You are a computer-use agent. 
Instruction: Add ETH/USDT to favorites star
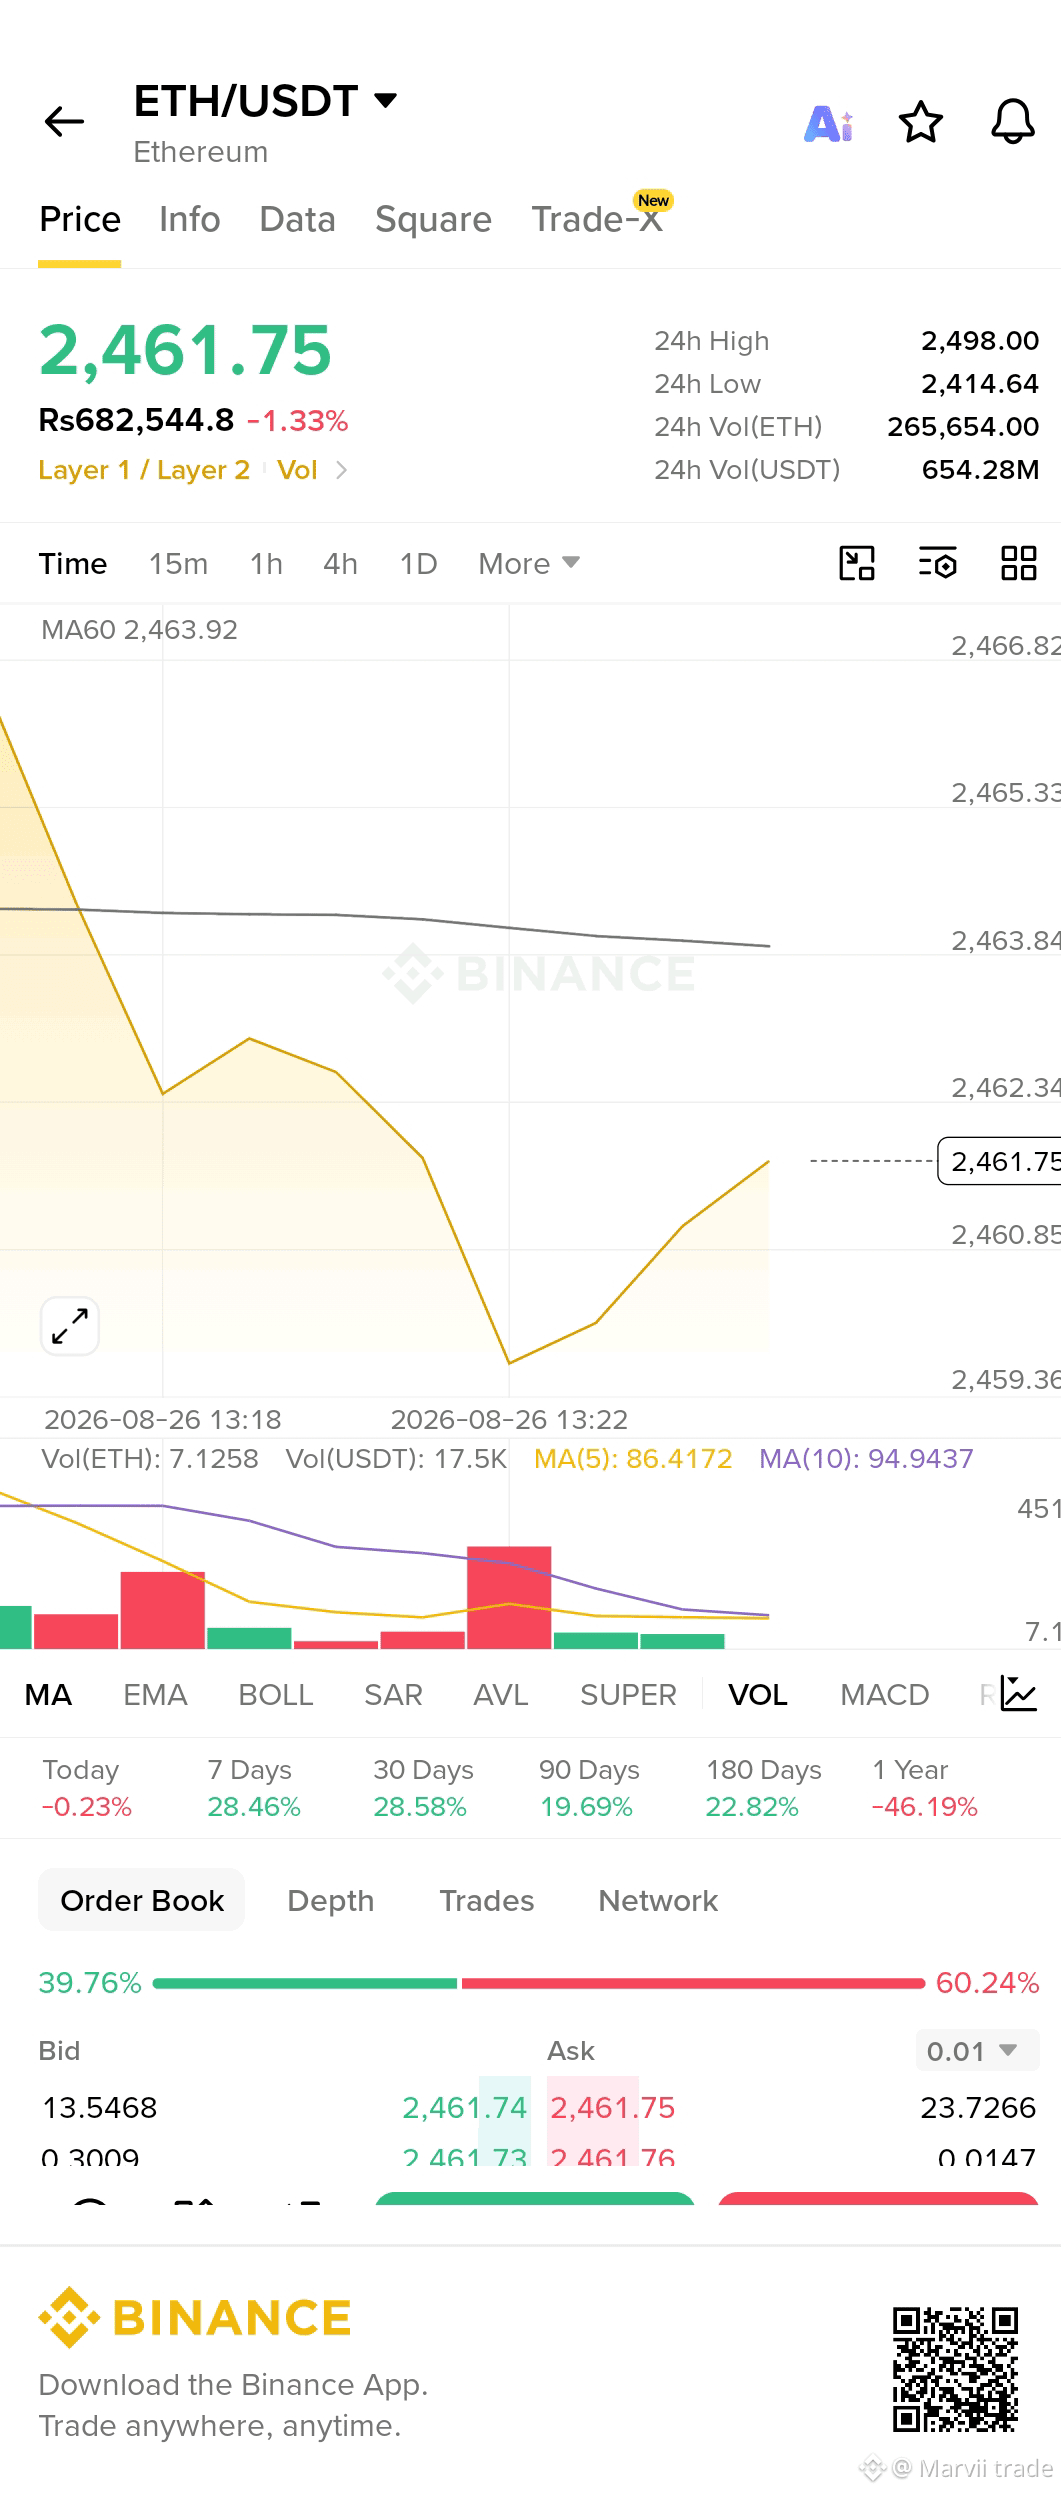(920, 122)
